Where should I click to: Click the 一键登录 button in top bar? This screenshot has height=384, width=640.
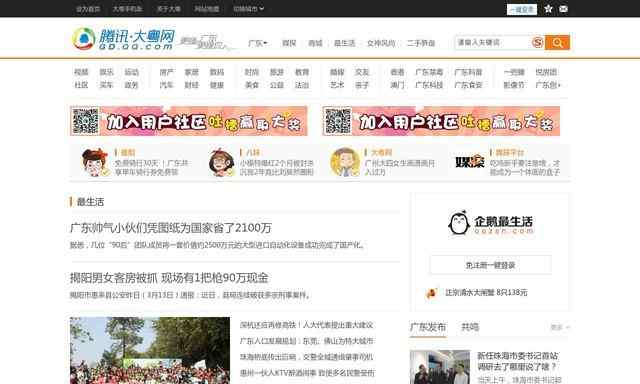point(522,9)
